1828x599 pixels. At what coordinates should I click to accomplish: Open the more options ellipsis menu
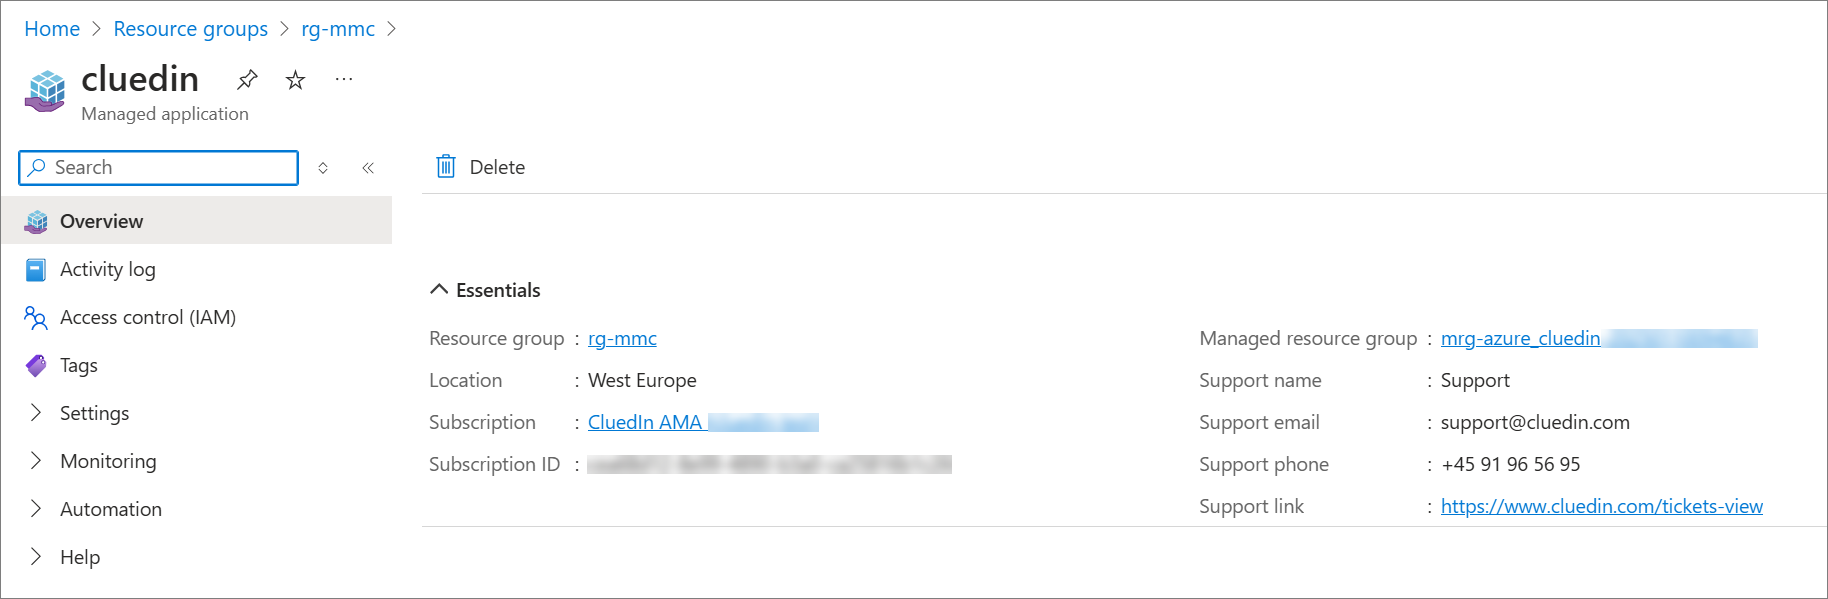tap(344, 79)
